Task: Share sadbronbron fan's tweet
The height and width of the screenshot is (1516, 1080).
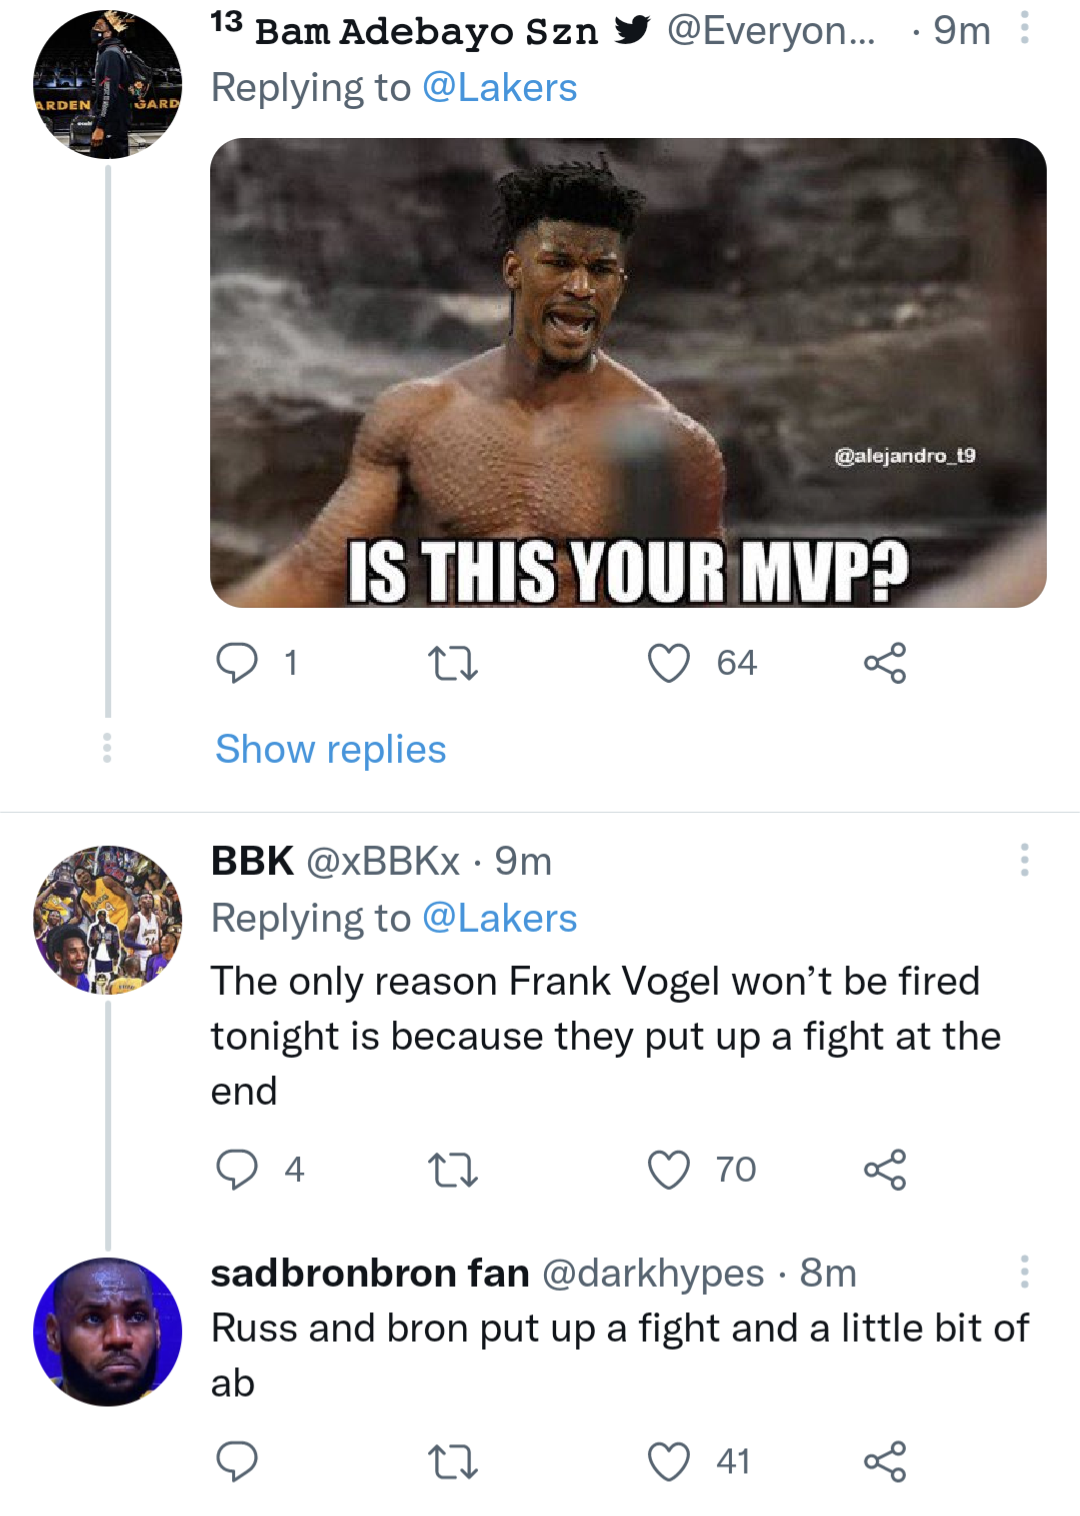Action: tap(885, 1461)
